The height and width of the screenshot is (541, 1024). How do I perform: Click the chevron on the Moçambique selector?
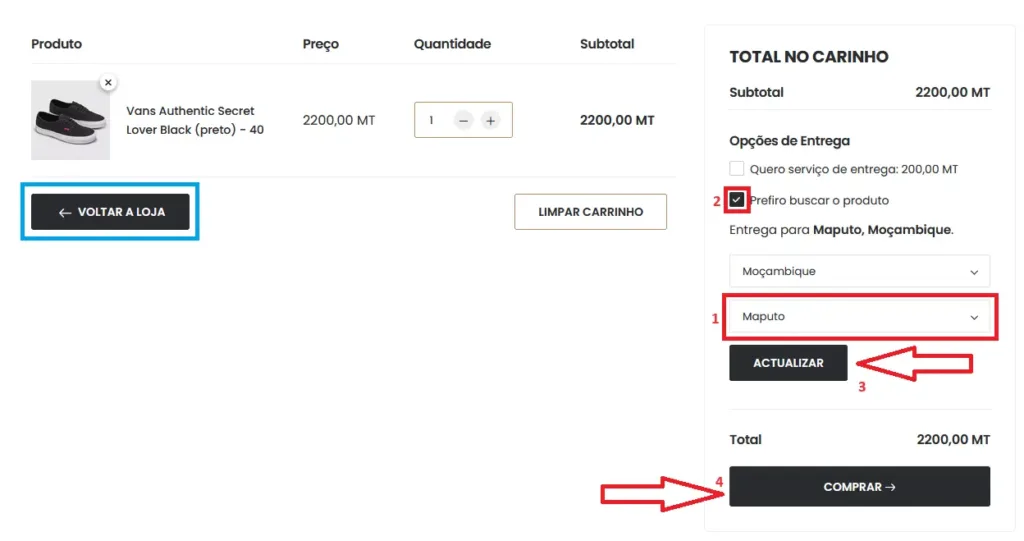click(974, 271)
